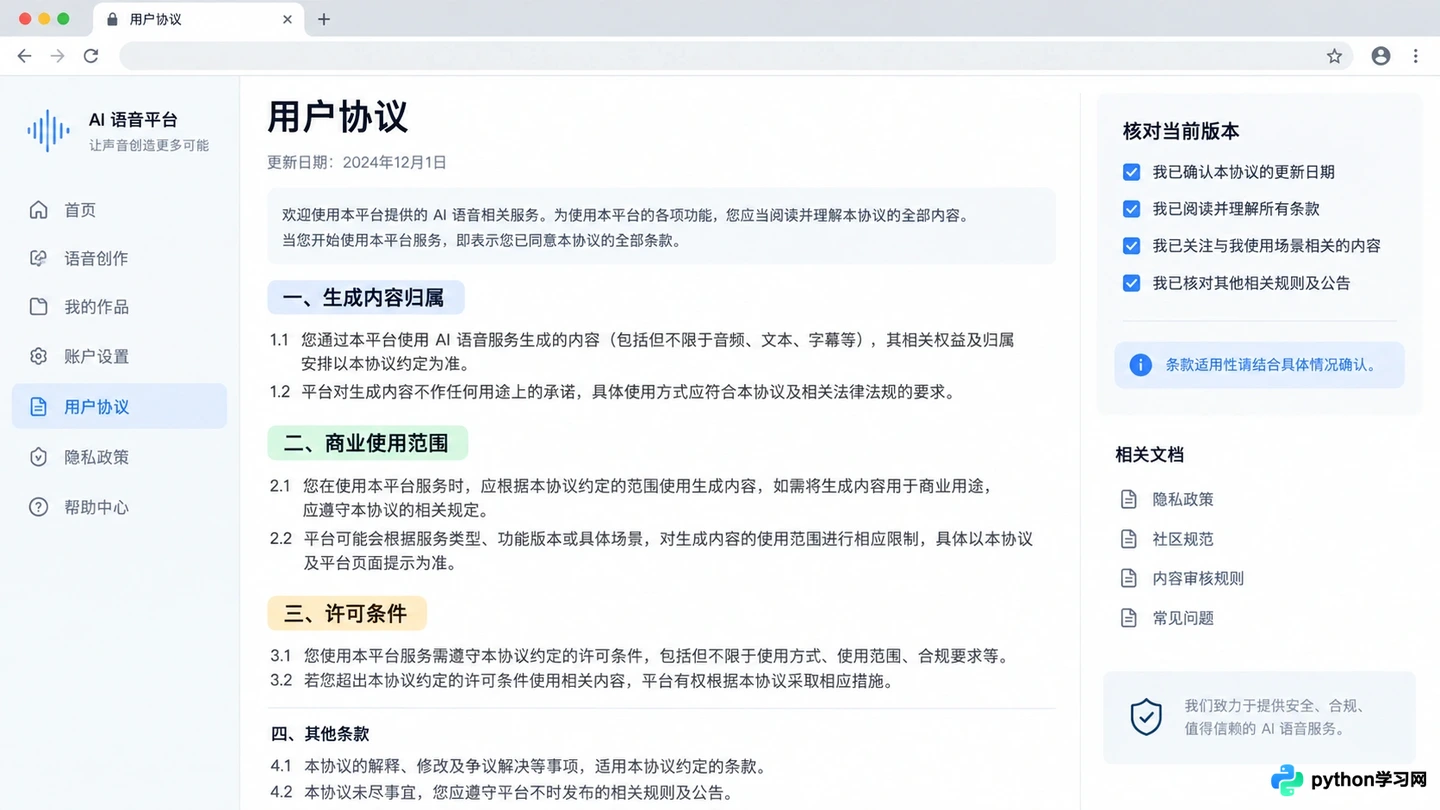Open the 常见问题 related document link
This screenshot has width=1440, height=810.
coord(1183,618)
